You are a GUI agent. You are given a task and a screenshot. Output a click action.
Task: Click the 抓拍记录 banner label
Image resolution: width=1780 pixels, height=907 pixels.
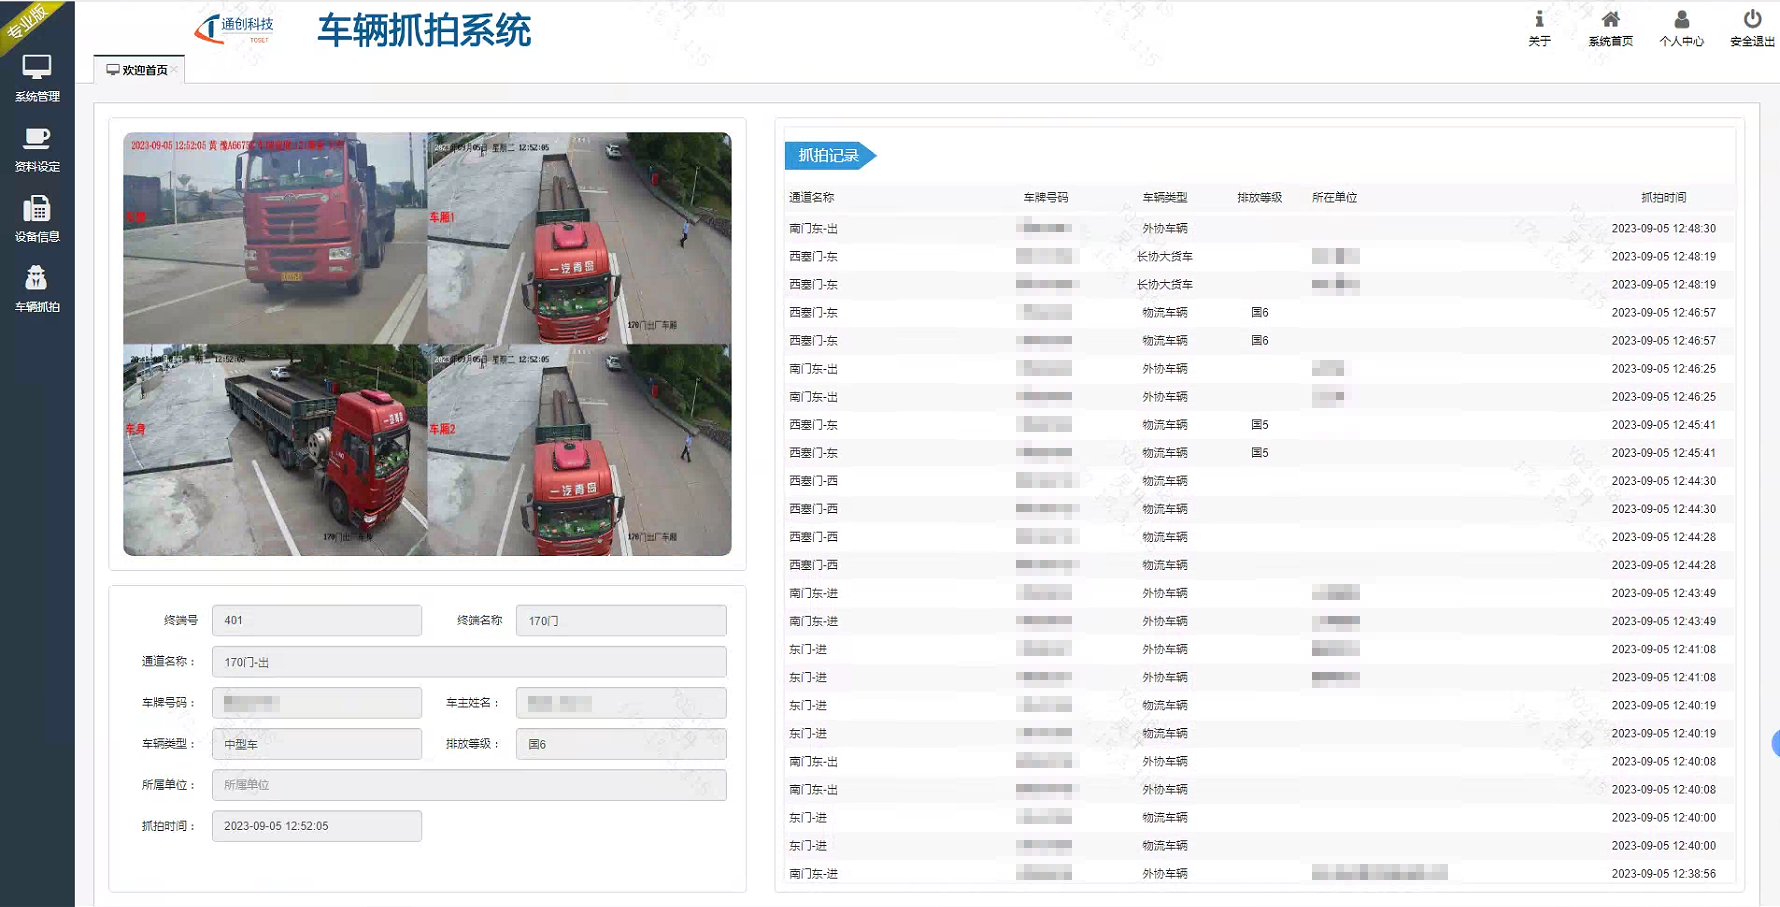(x=825, y=156)
